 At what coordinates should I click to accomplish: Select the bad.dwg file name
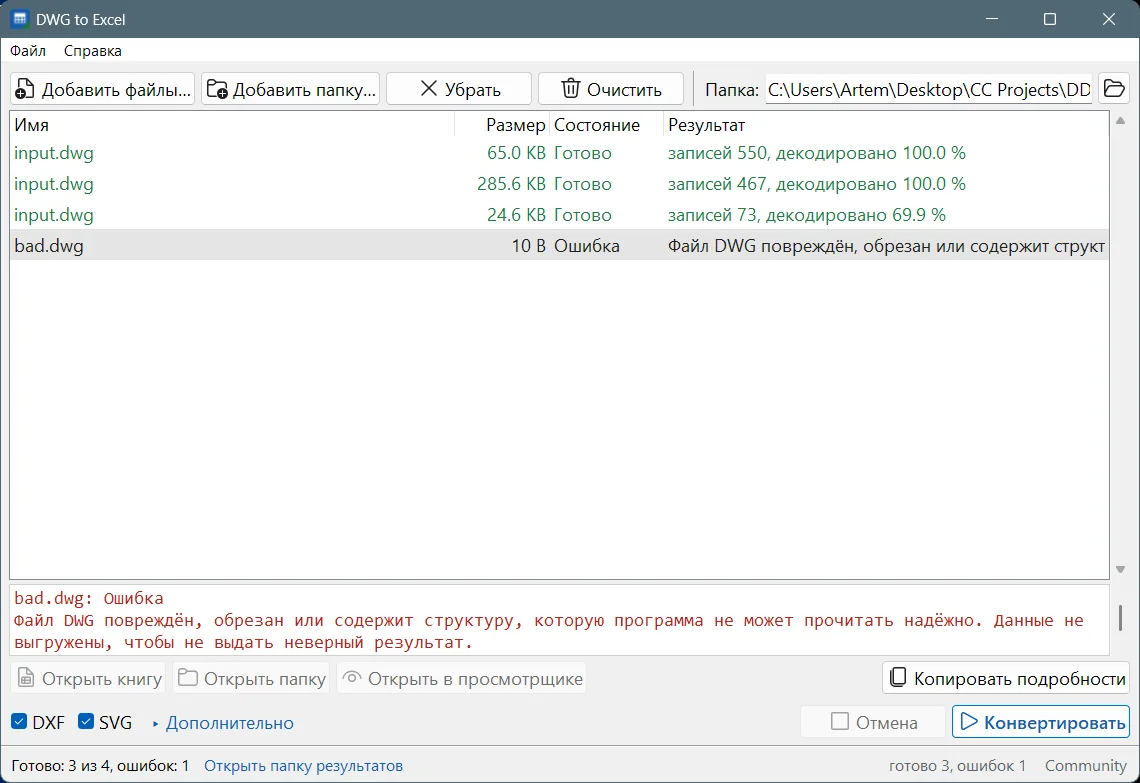click(x=49, y=246)
